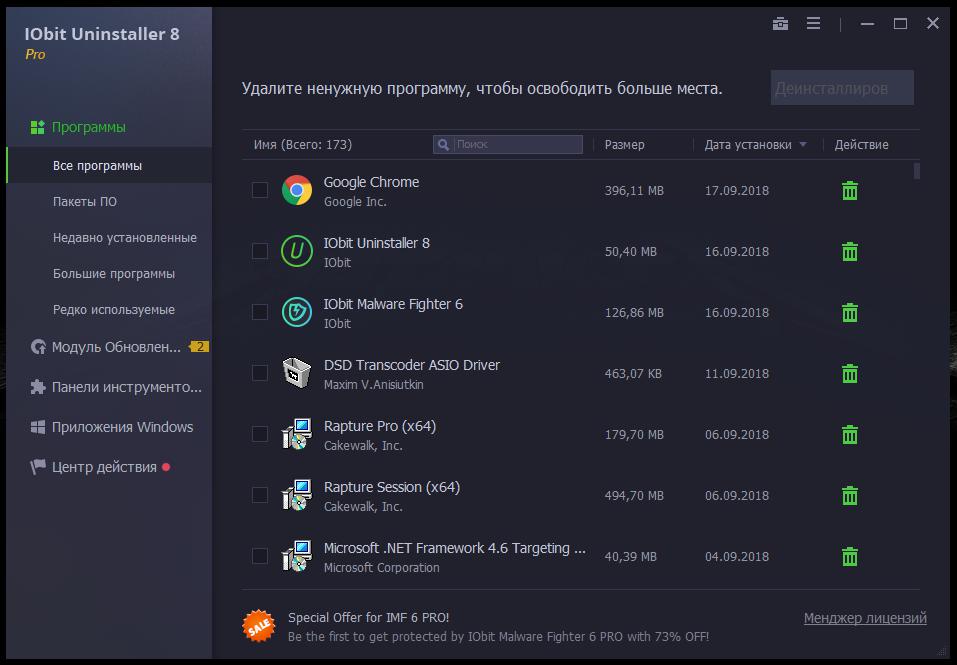
Task: Click trash icon for DSD Transcoder ASIO Driver
Action: (850, 373)
